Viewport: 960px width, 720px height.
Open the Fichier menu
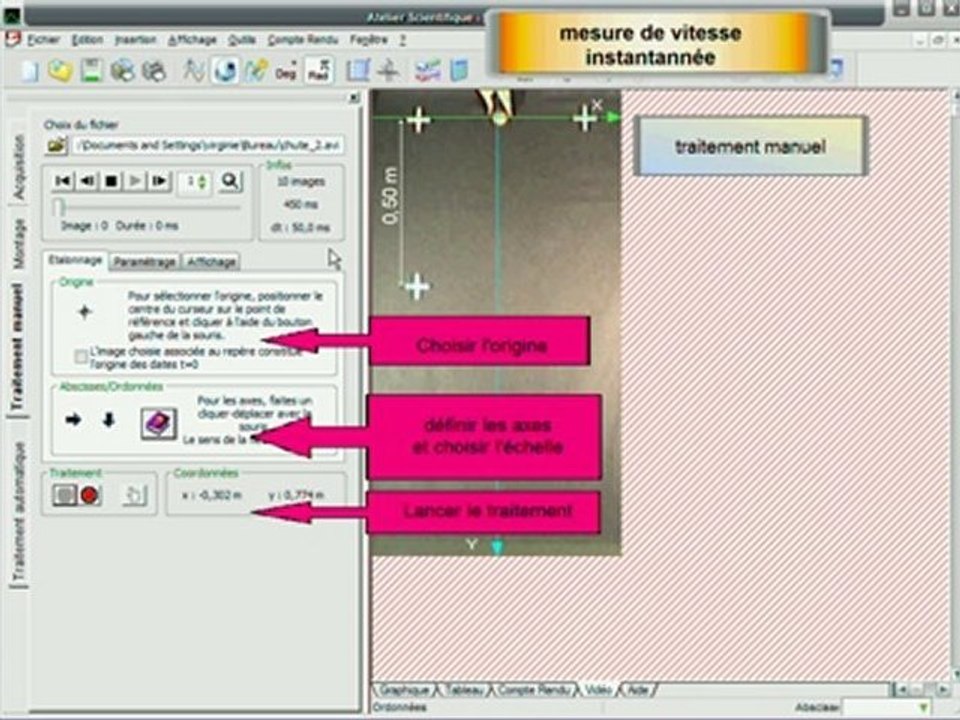43,40
